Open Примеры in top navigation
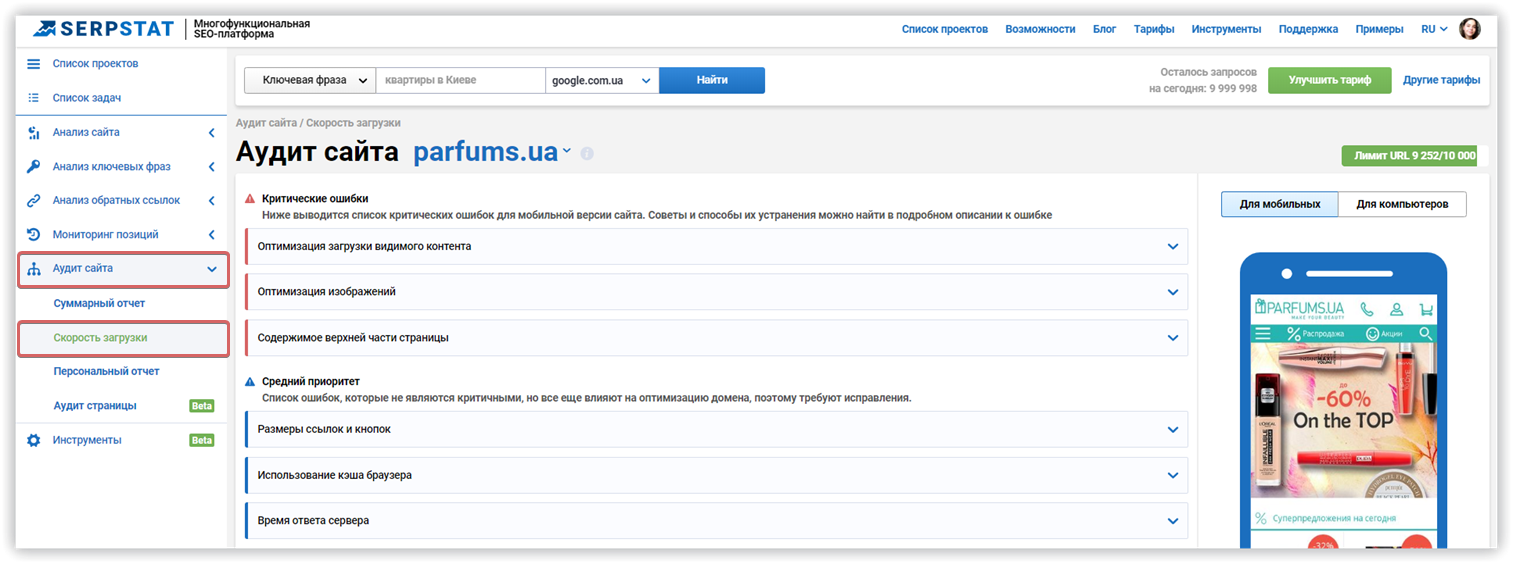This screenshot has width=1513, height=564. click(x=1379, y=29)
